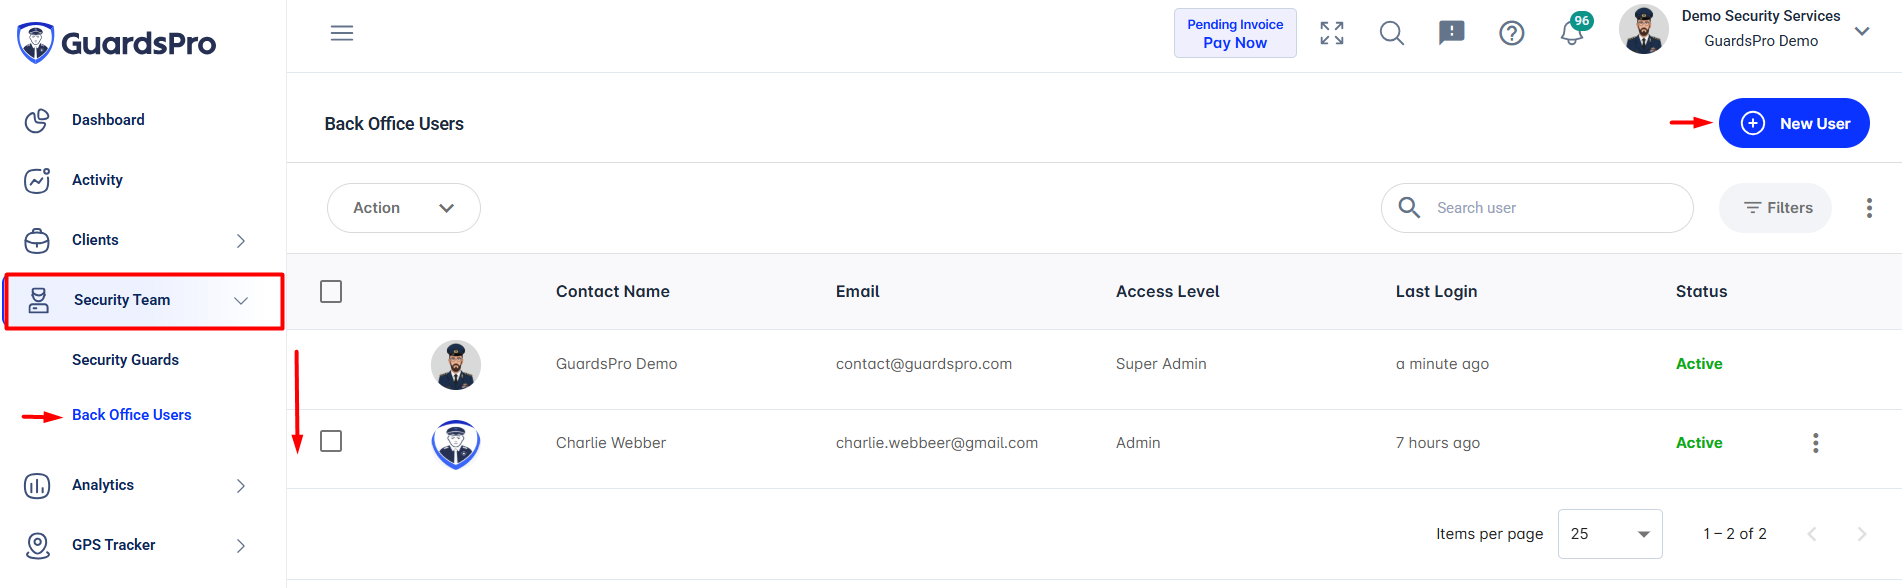Open table options vertical dots menu

tap(1869, 208)
